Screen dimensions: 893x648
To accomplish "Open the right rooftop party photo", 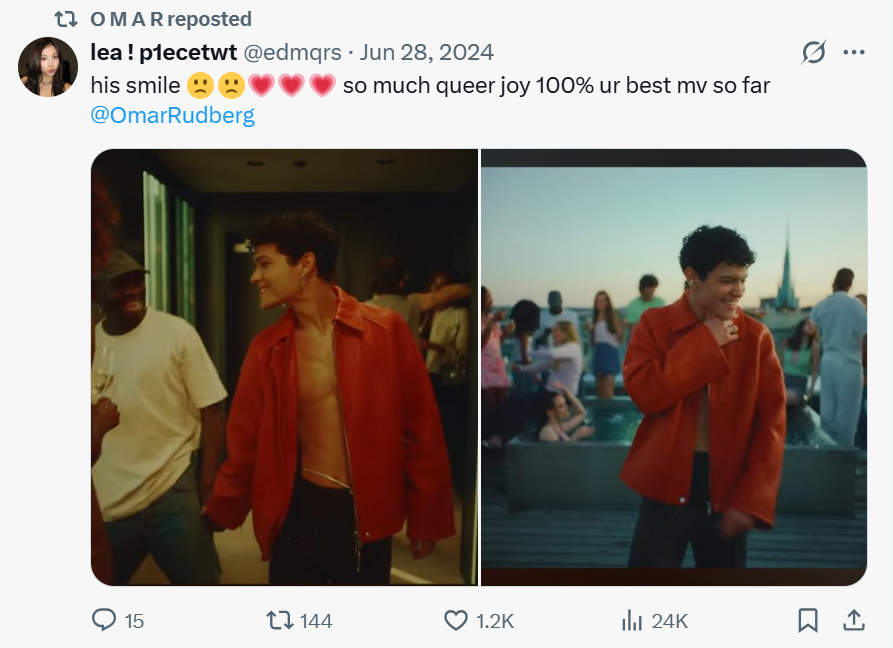I will [x=674, y=367].
